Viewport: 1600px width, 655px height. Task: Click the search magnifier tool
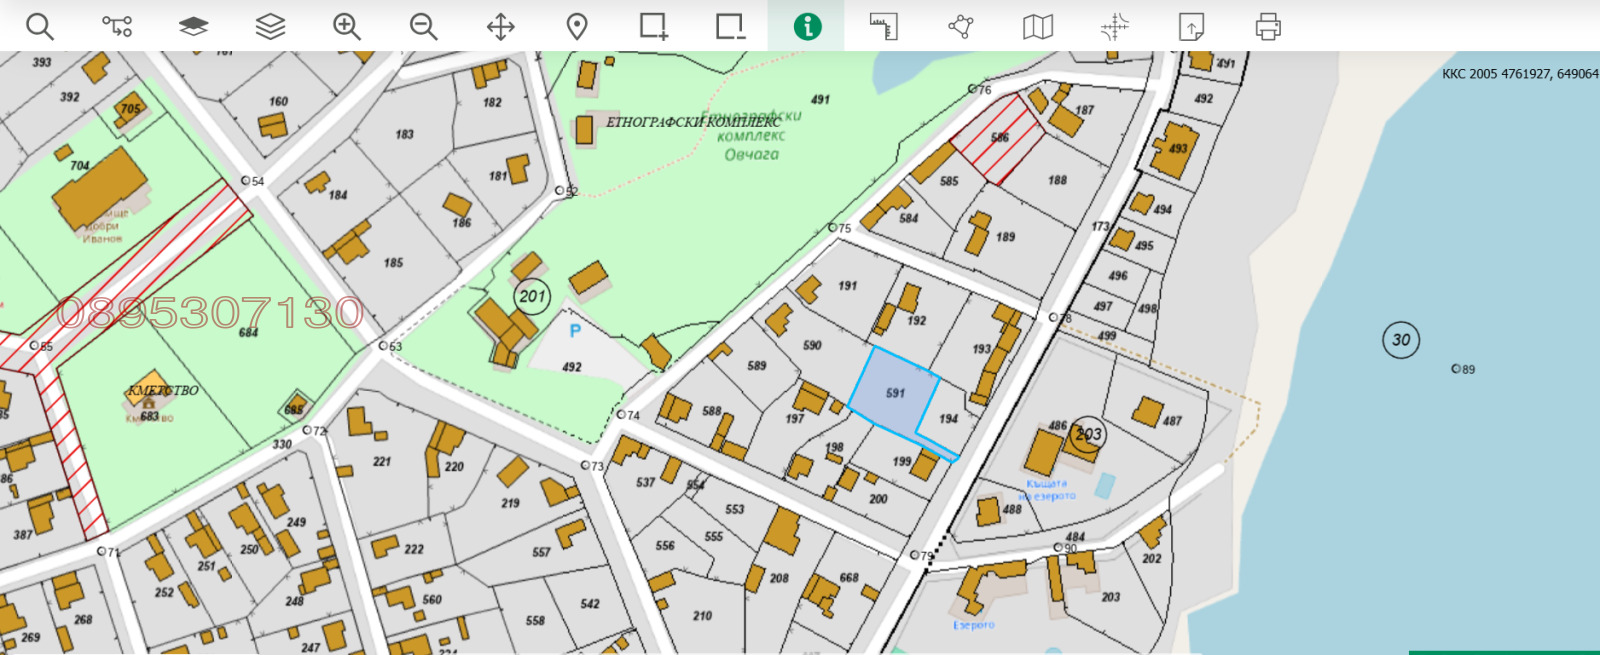[x=40, y=26]
